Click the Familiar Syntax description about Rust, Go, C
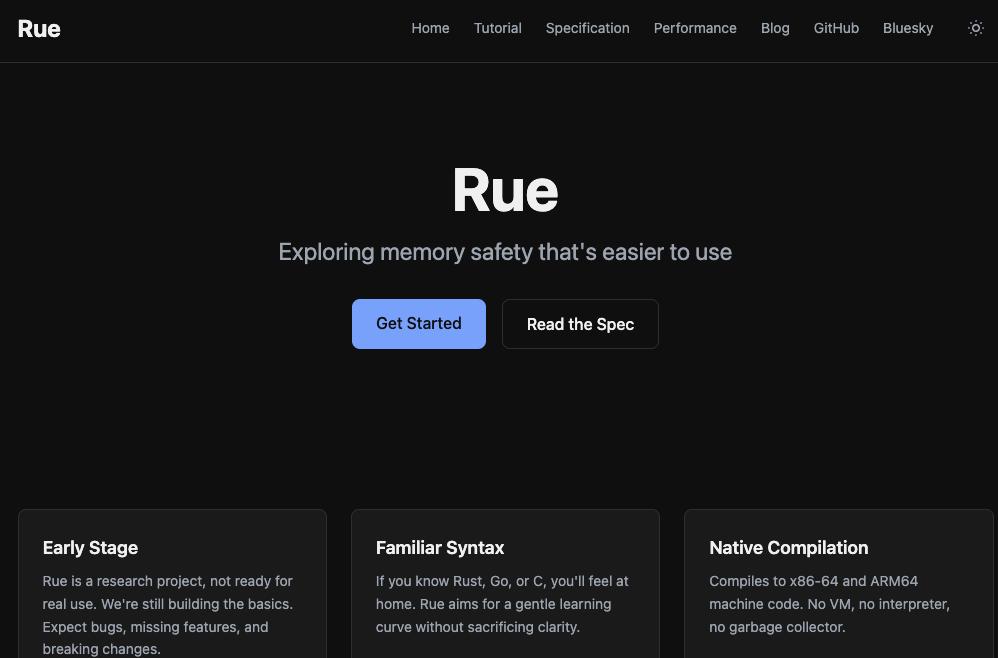 [x=502, y=604]
